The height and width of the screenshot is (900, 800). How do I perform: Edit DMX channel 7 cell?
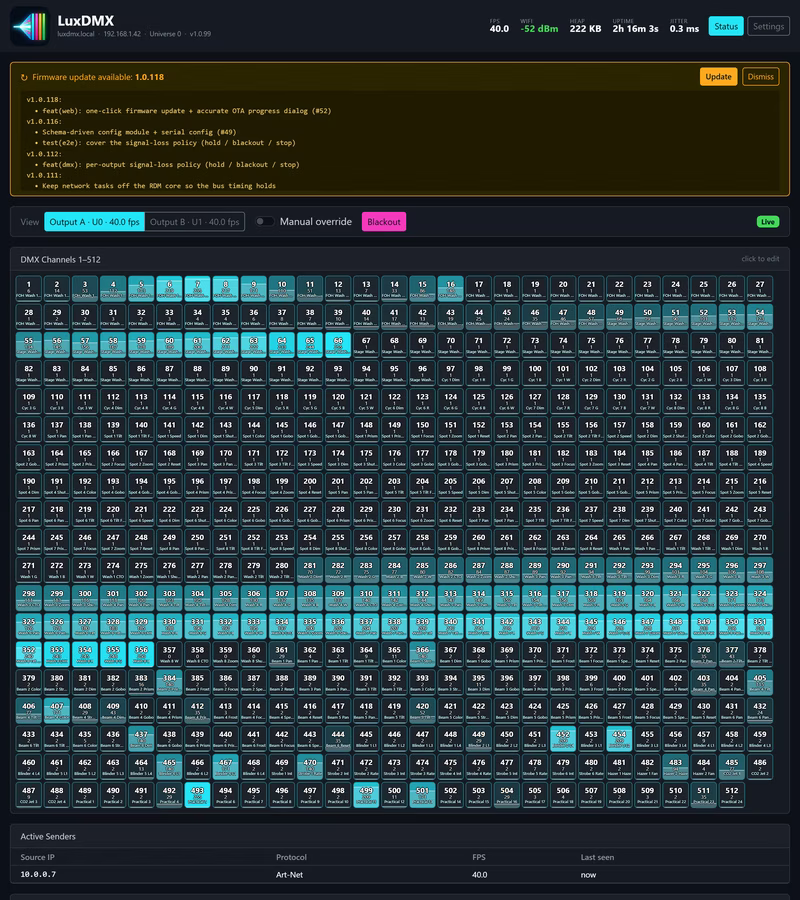(x=197, y=289)
